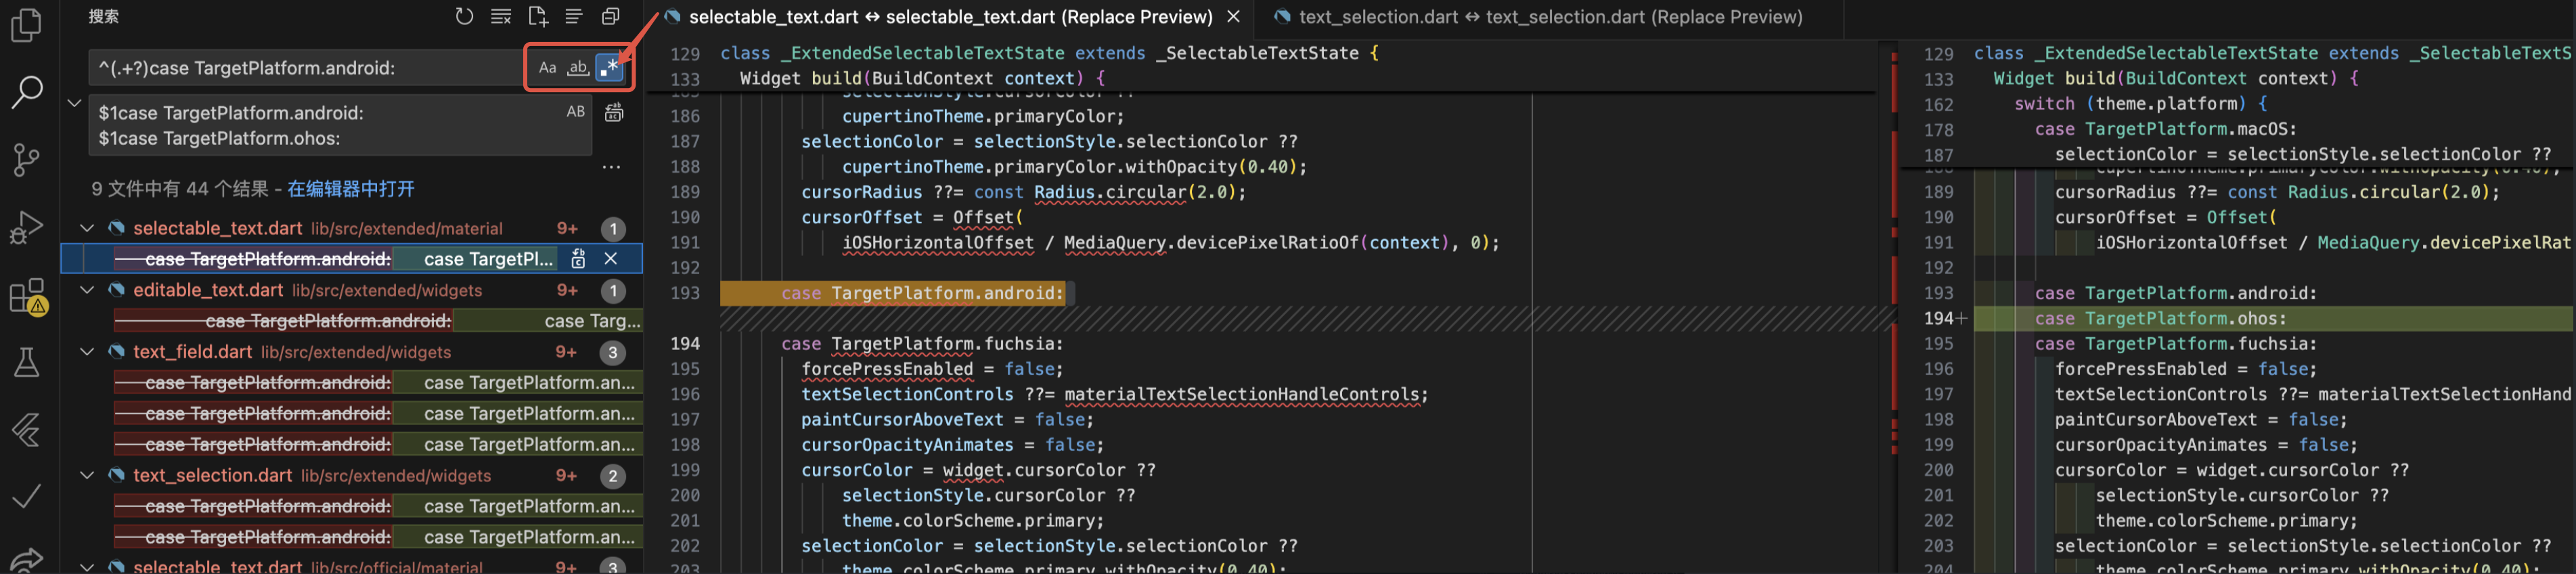This screenshot has height=574, width=2576.
Task: Click the 'Widget build(BuildContext context)' sticky header in left editor
Action: coord(923,78)
